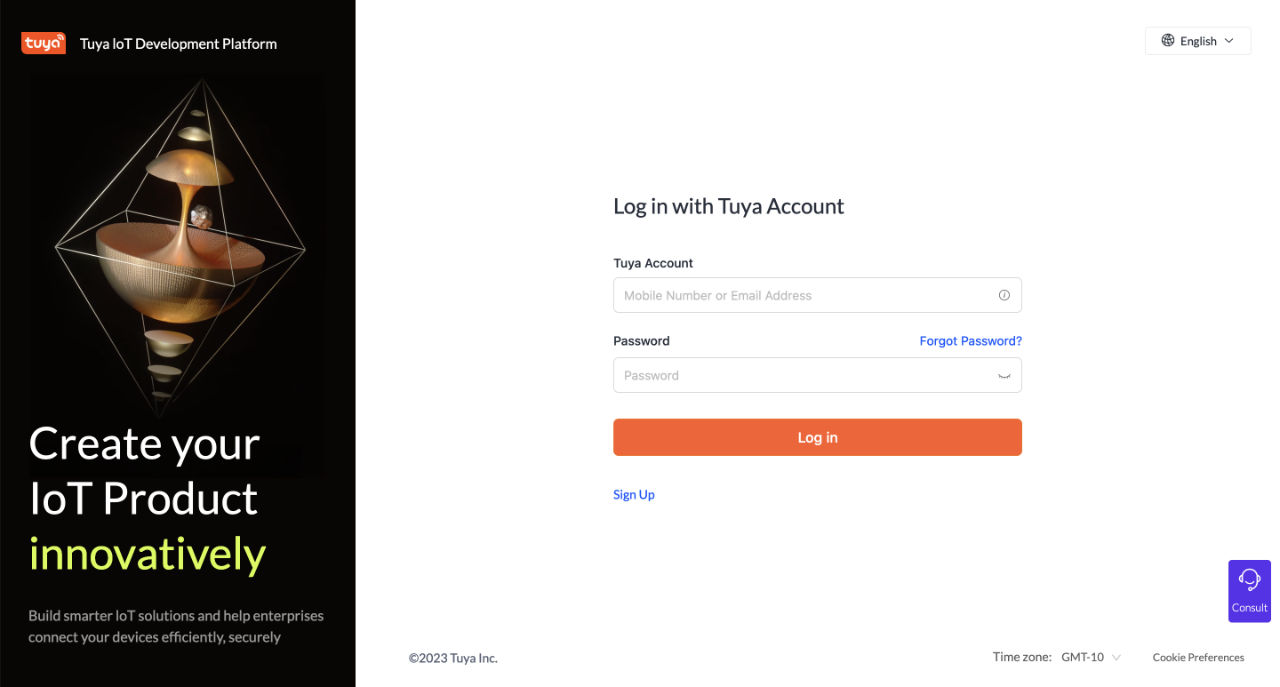Screen dimensions: 1280x687
Task: Toggle password visibility eye icon
Action: [1004, 376]
